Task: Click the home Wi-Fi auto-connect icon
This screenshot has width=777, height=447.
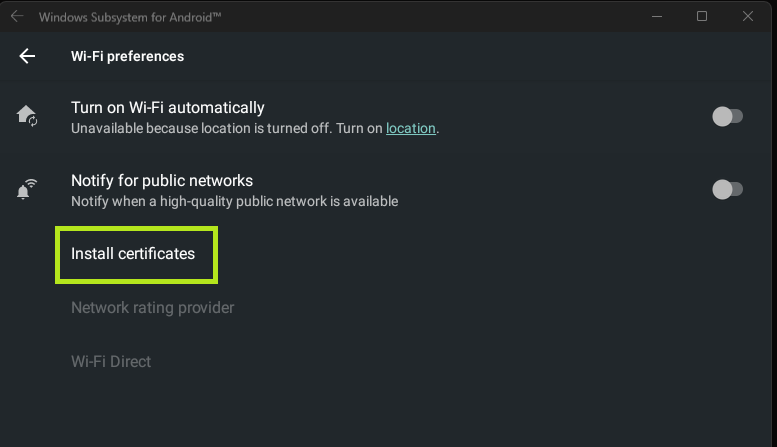Action: [27, 116]
